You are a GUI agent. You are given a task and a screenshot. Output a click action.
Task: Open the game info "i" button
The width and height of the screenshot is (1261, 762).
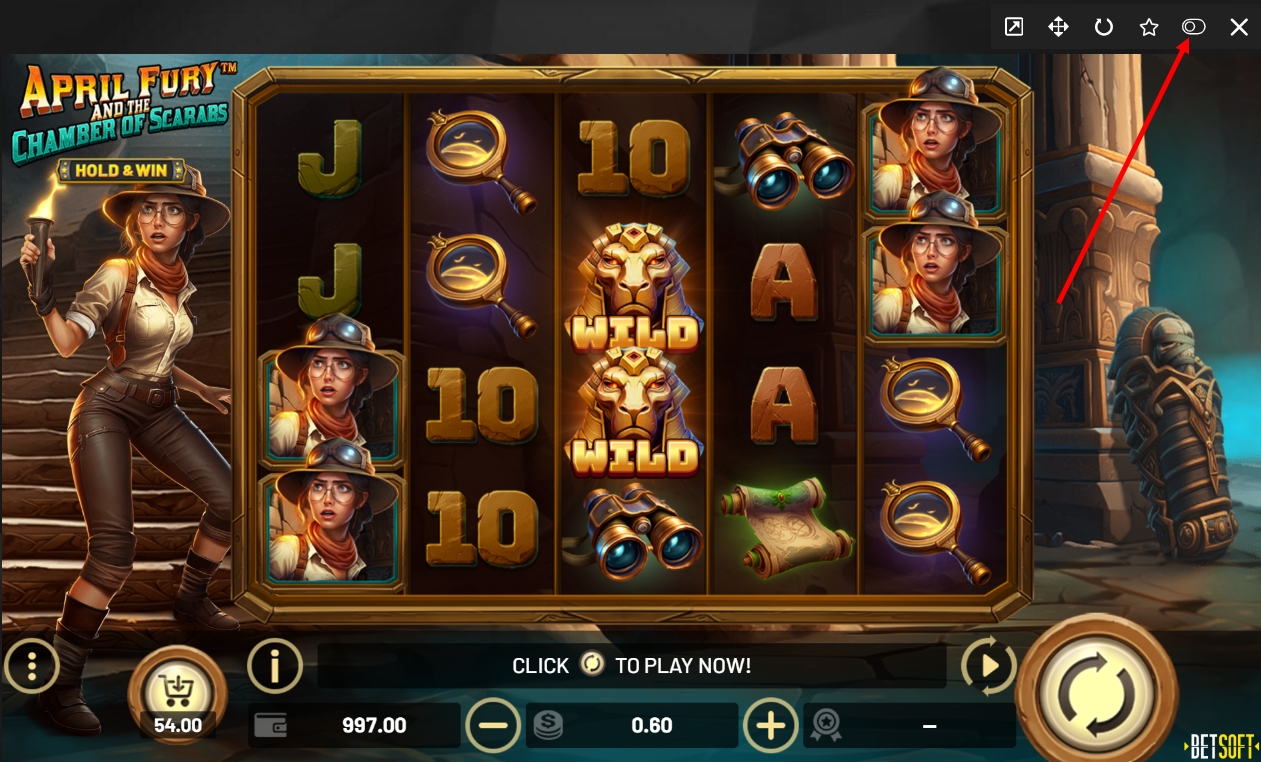pyautogui.click(x=274, y=665)
